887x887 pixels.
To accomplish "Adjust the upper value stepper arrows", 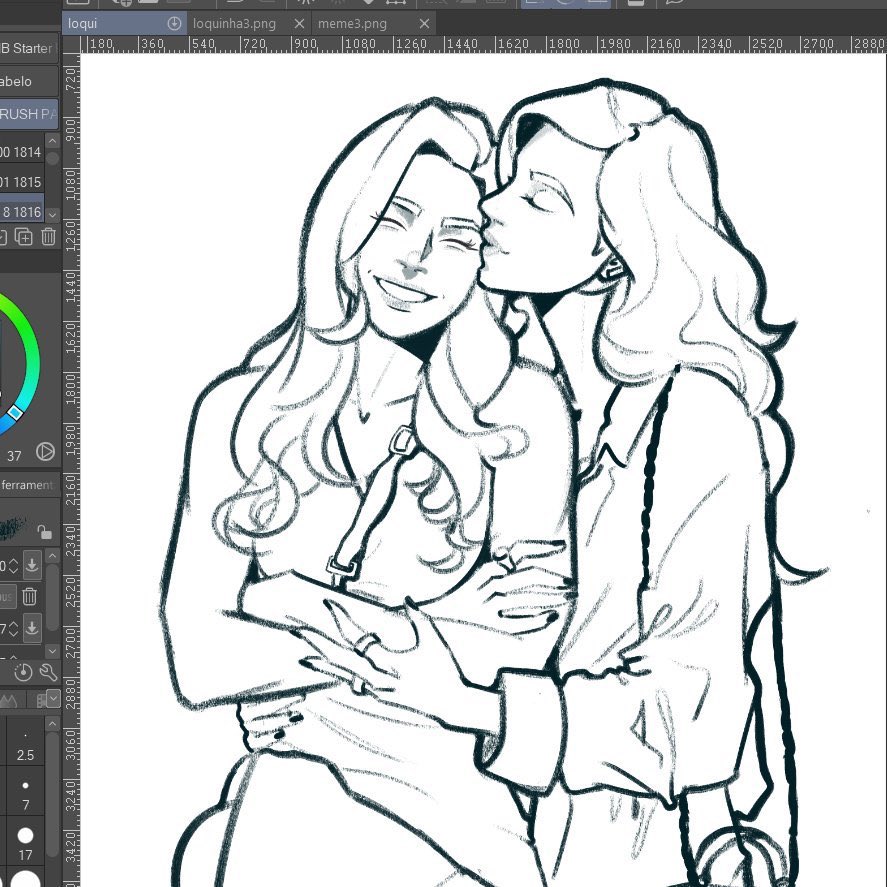I will [14, 565].
